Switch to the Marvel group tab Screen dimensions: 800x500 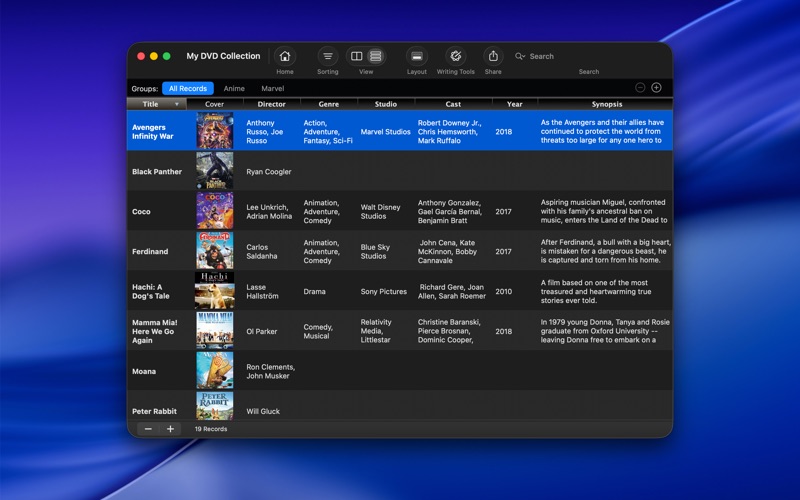[272, 88]
